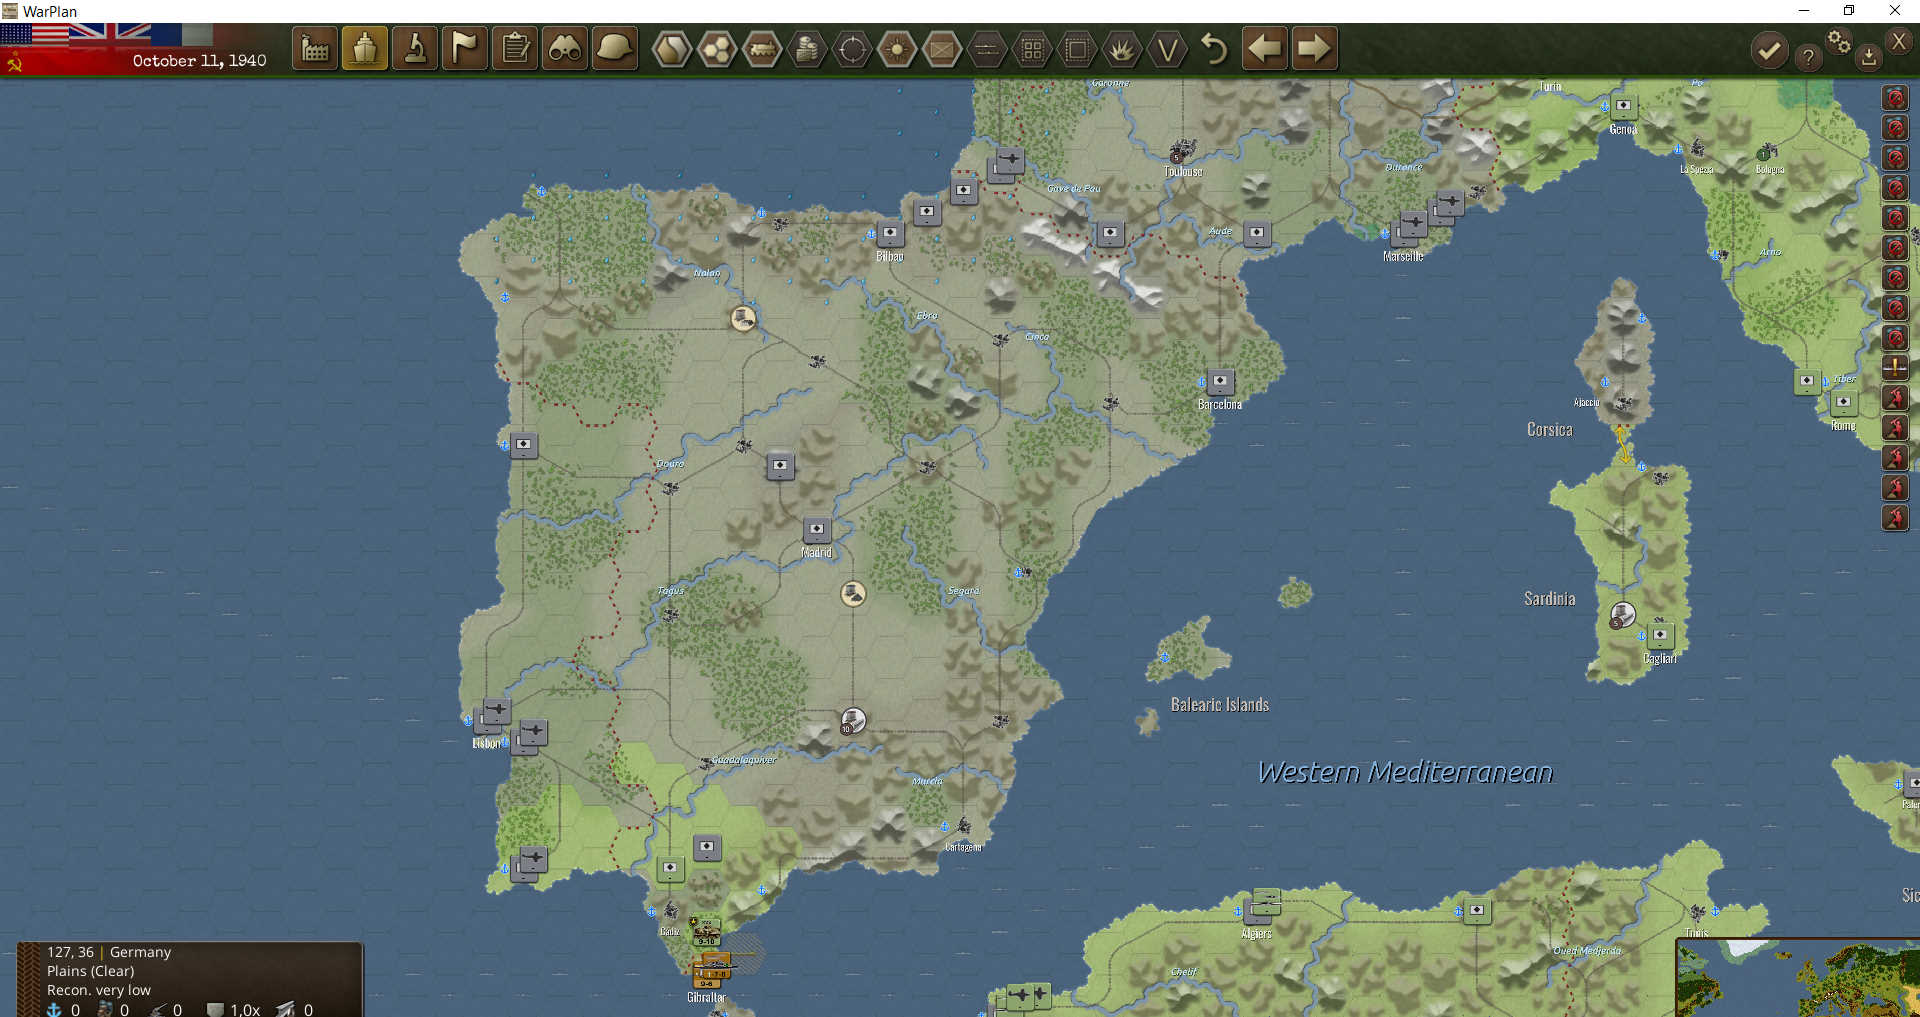1920x1017 pixels.
Task: Click the United States flag
Action: 34,34
